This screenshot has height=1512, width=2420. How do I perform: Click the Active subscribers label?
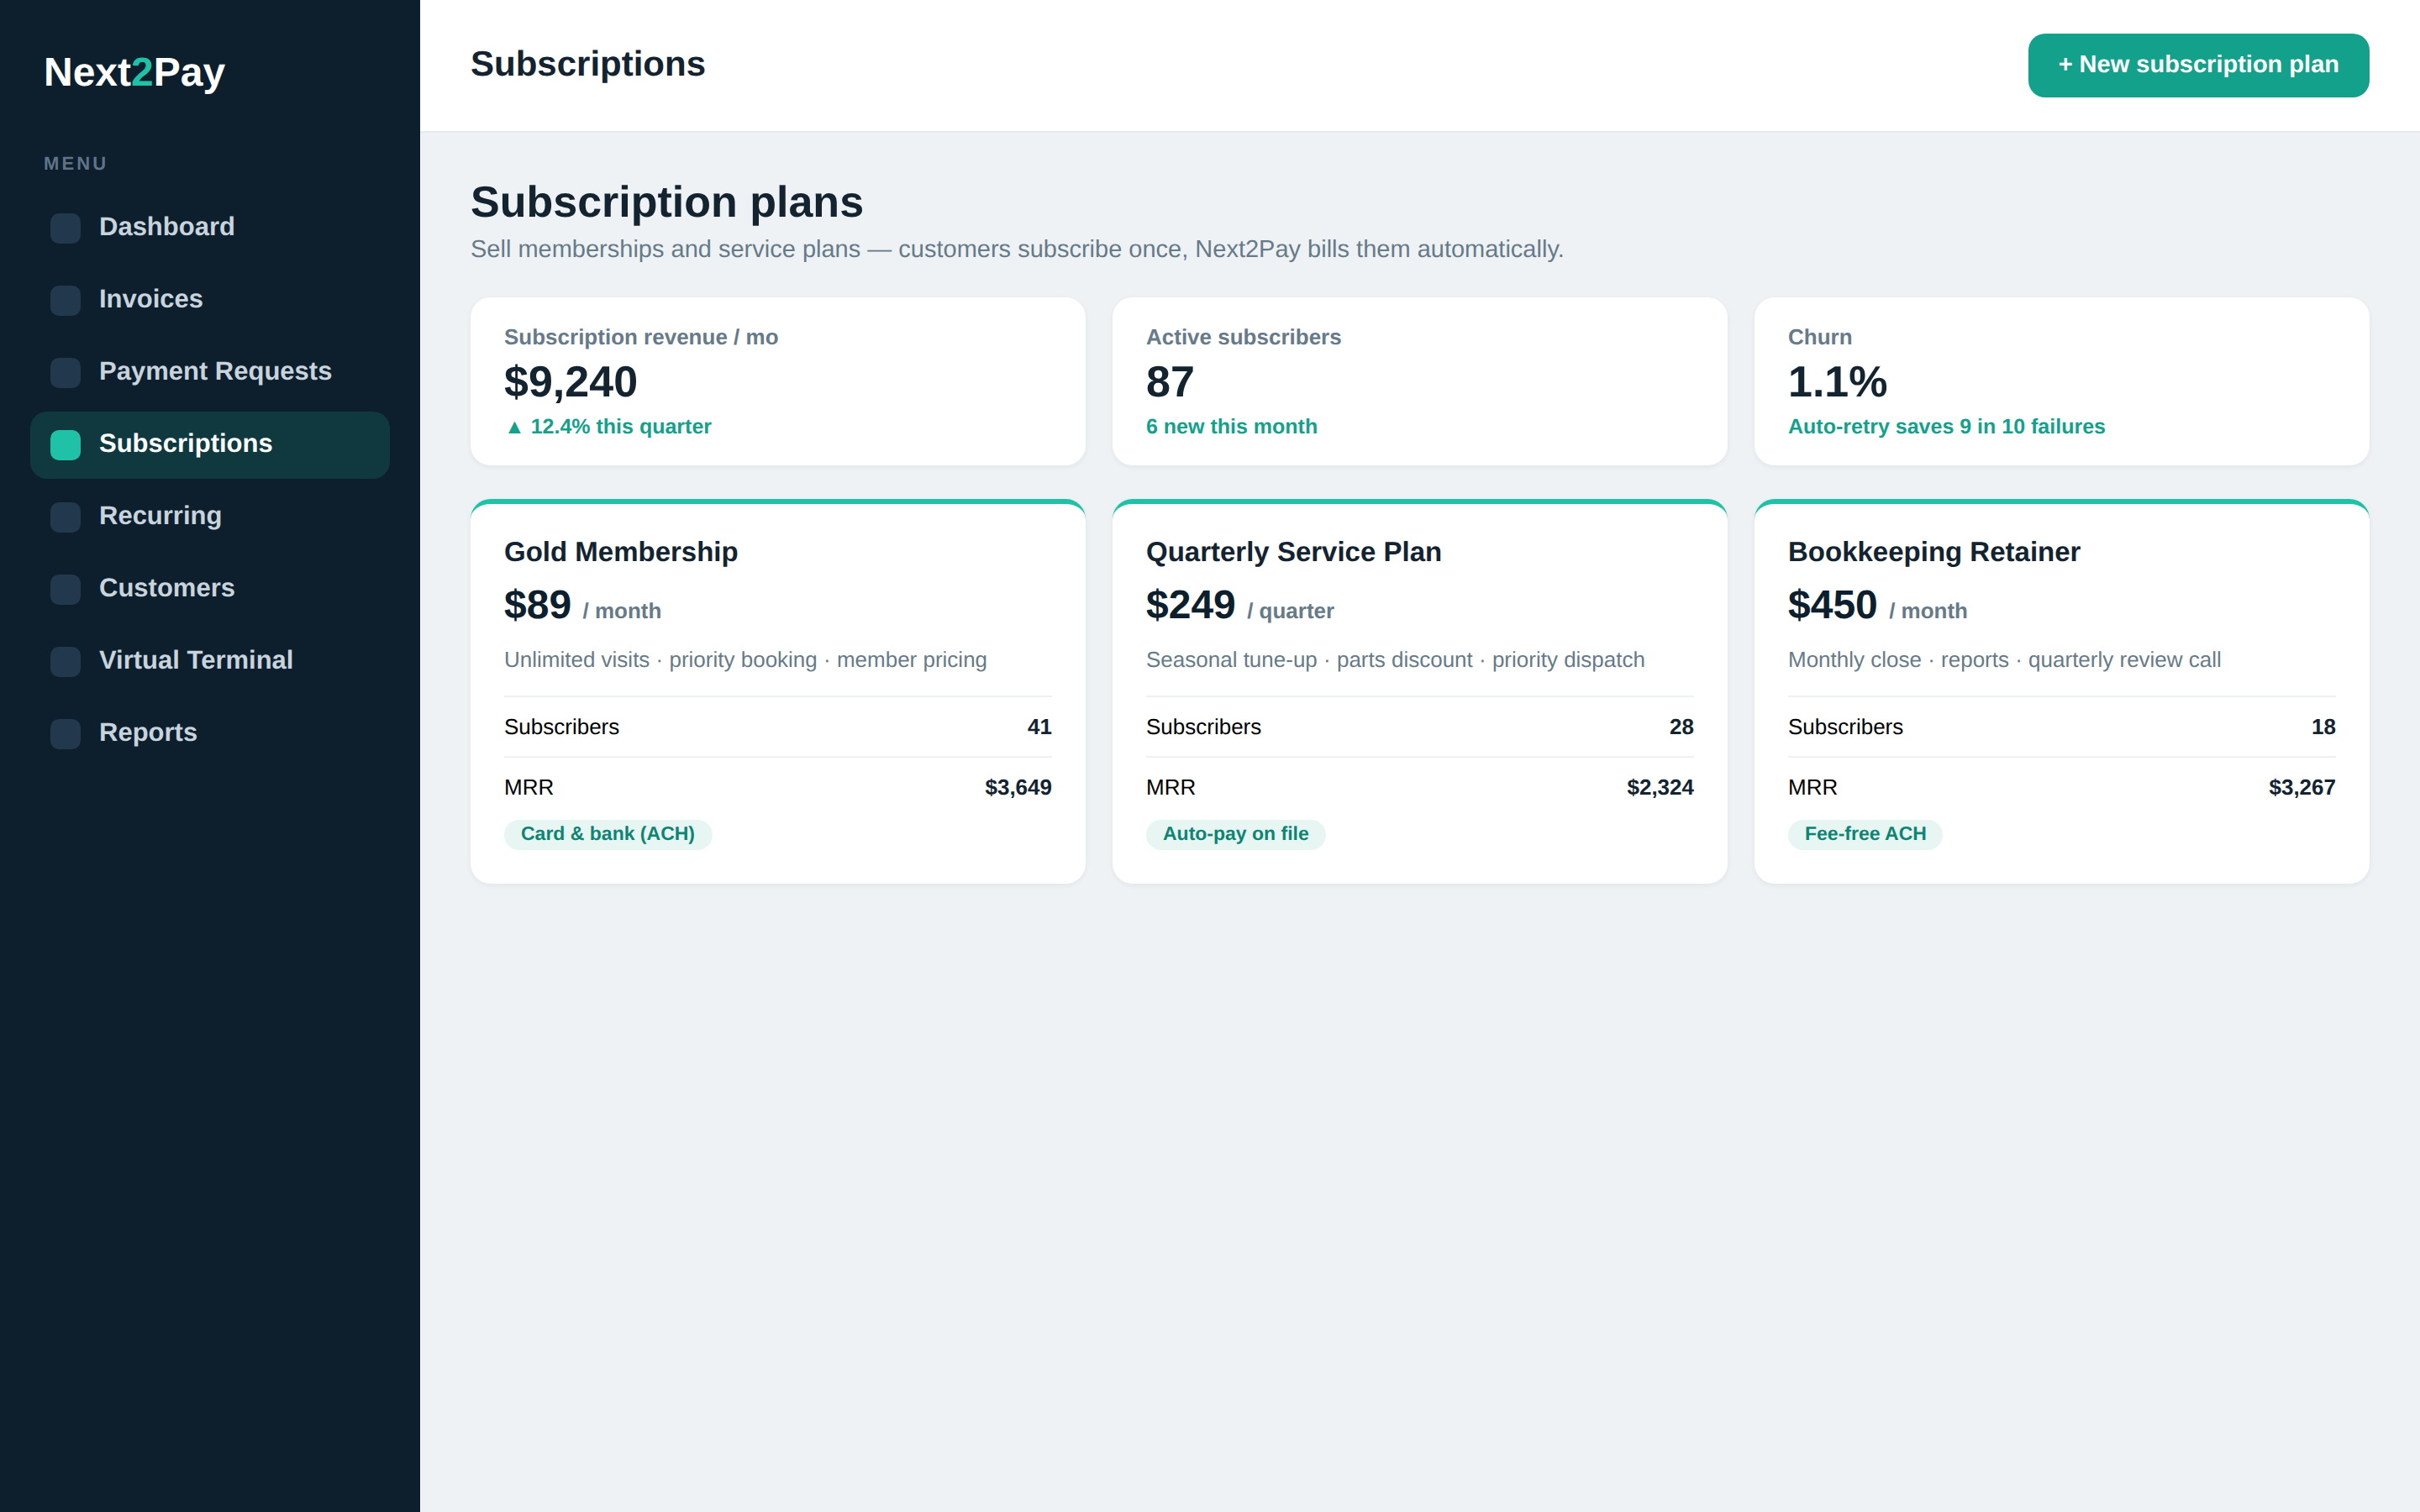pos(1243,337)
